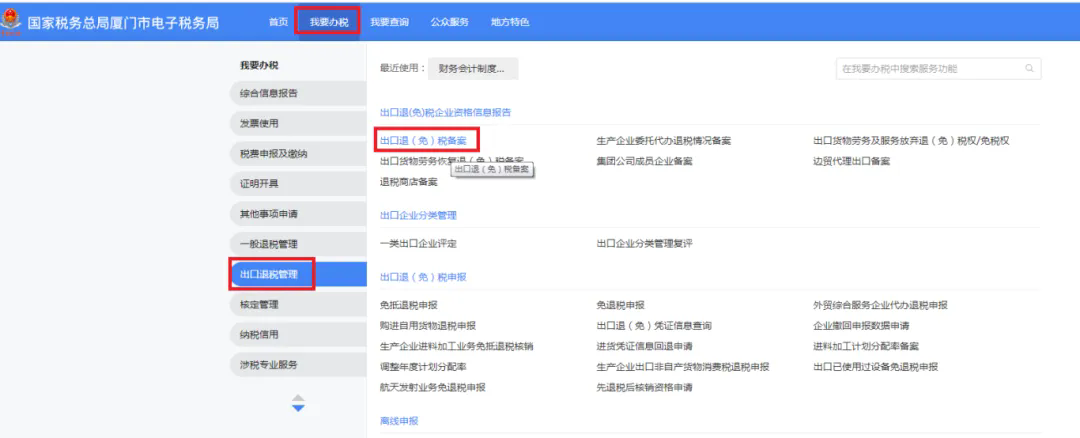
Task: Click 出口企业分类管理 section heading
Action: pos(418,215)
